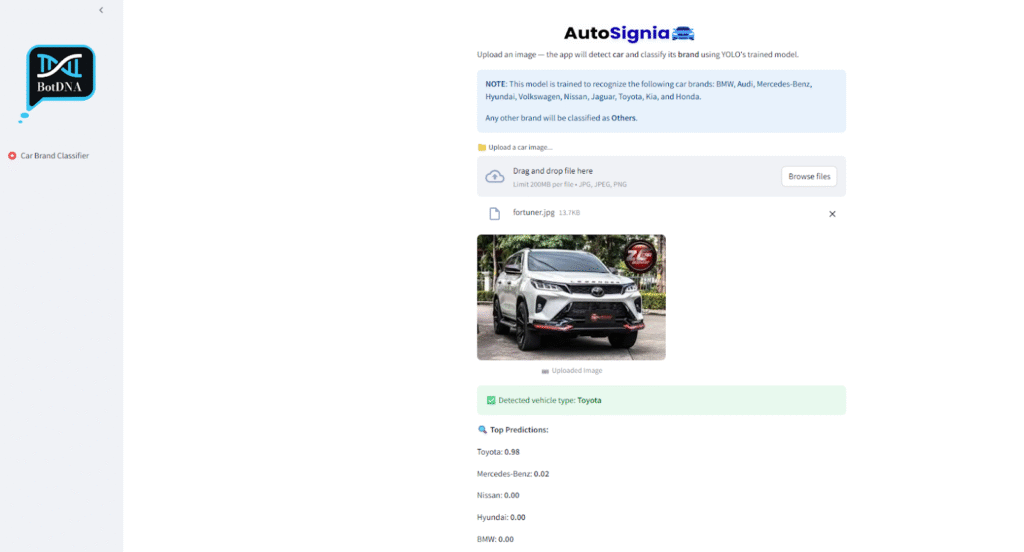The height and width of the screenshot is (552, 1024).
Task: Click the document icon beside fortuner.jpg
Action: coord(494,213)
